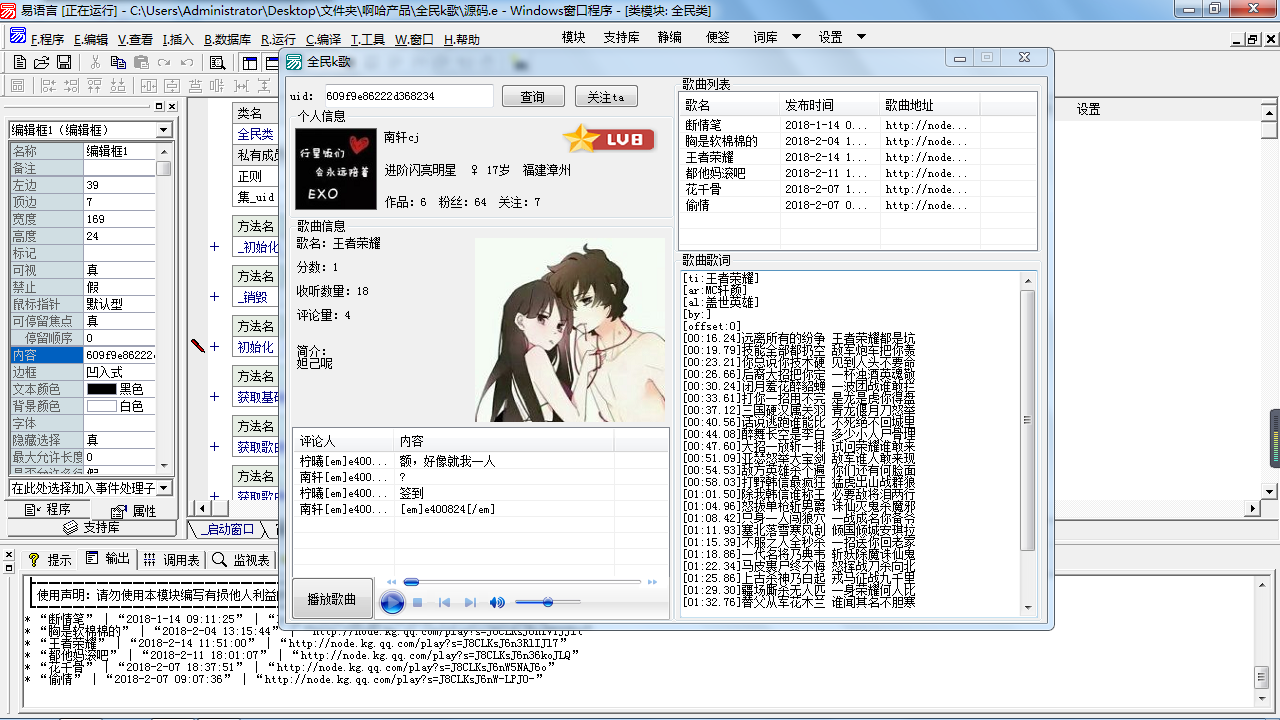Open the 编辑框1 component selector dropdown
The width and height of the screenshot is (1280, 720).
coord(164,130)
